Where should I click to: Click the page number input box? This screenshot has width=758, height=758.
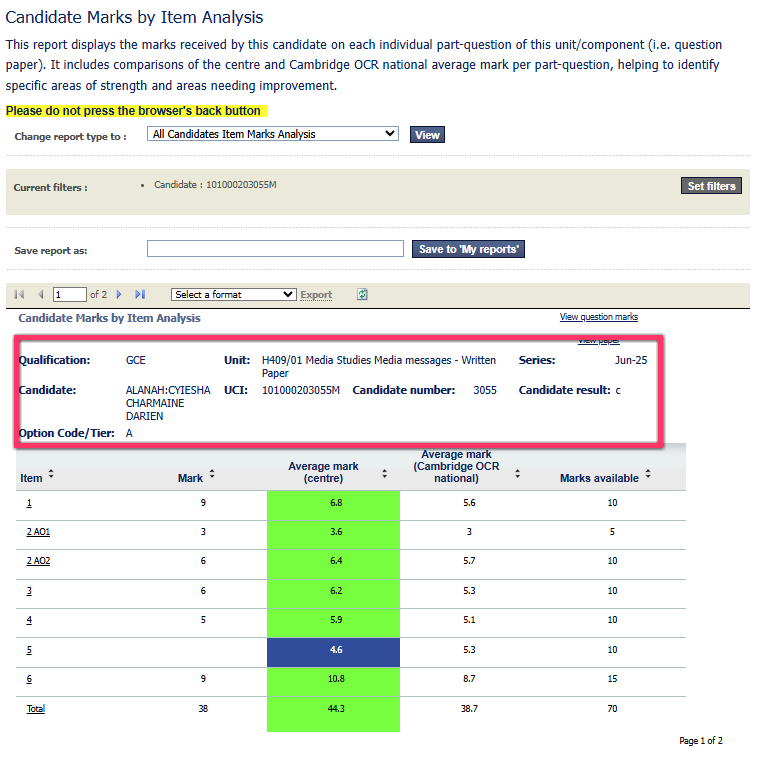coord(70,295)
